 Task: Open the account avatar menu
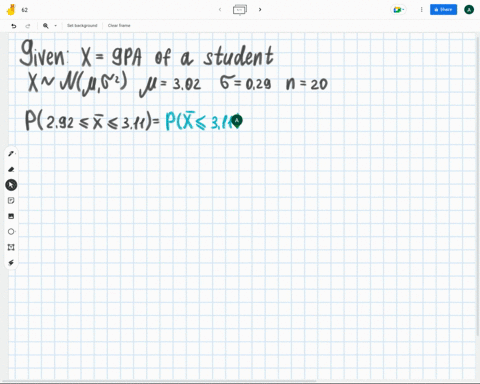tap(469, 10)
